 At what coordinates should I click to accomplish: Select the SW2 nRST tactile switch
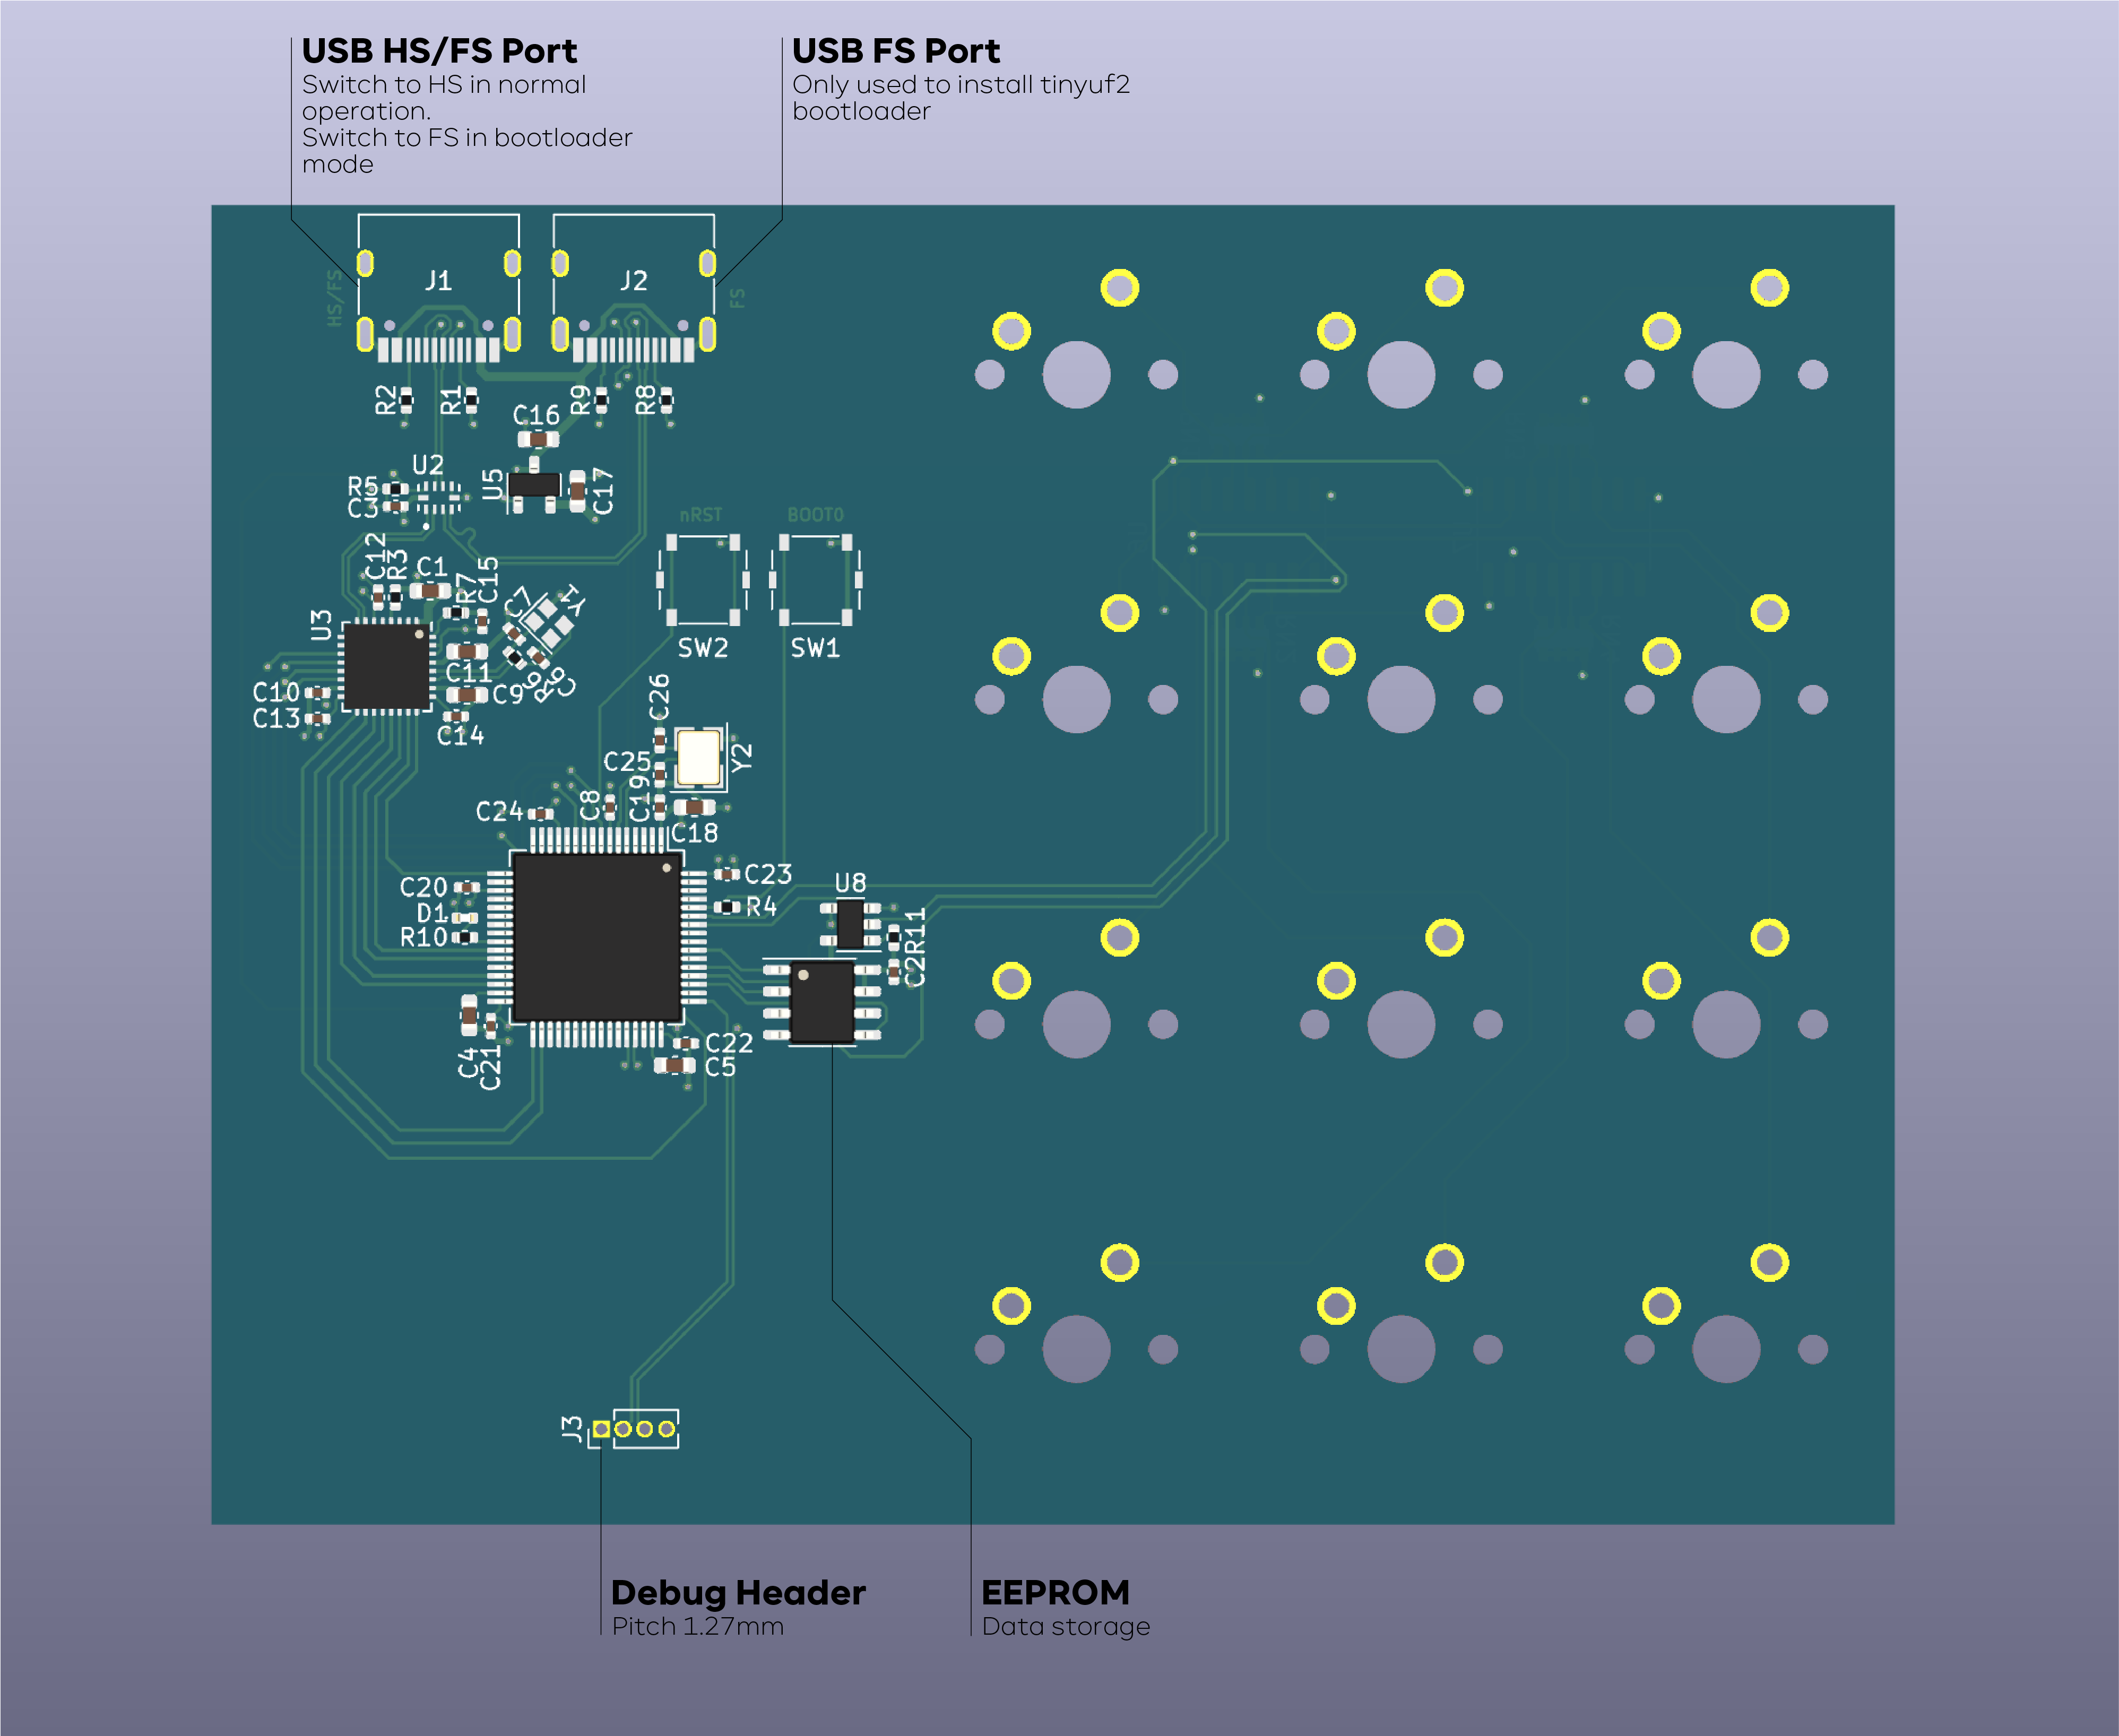coord(703,580)
